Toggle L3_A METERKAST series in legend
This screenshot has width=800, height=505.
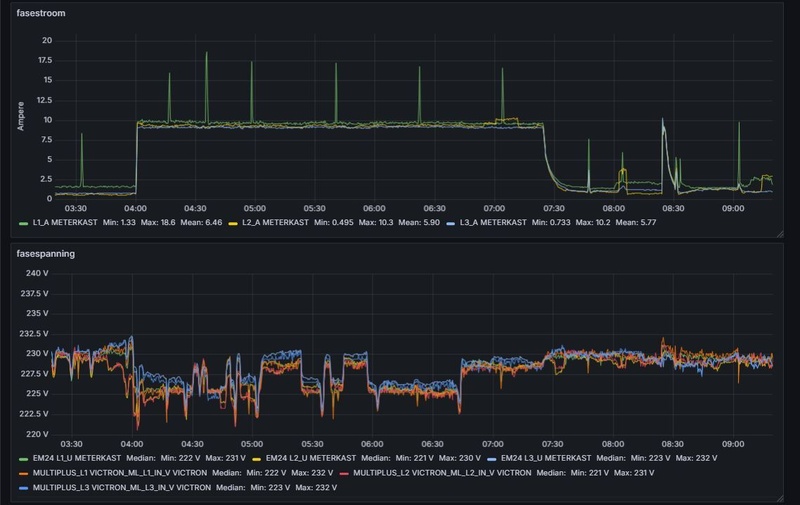click(493, 222)
